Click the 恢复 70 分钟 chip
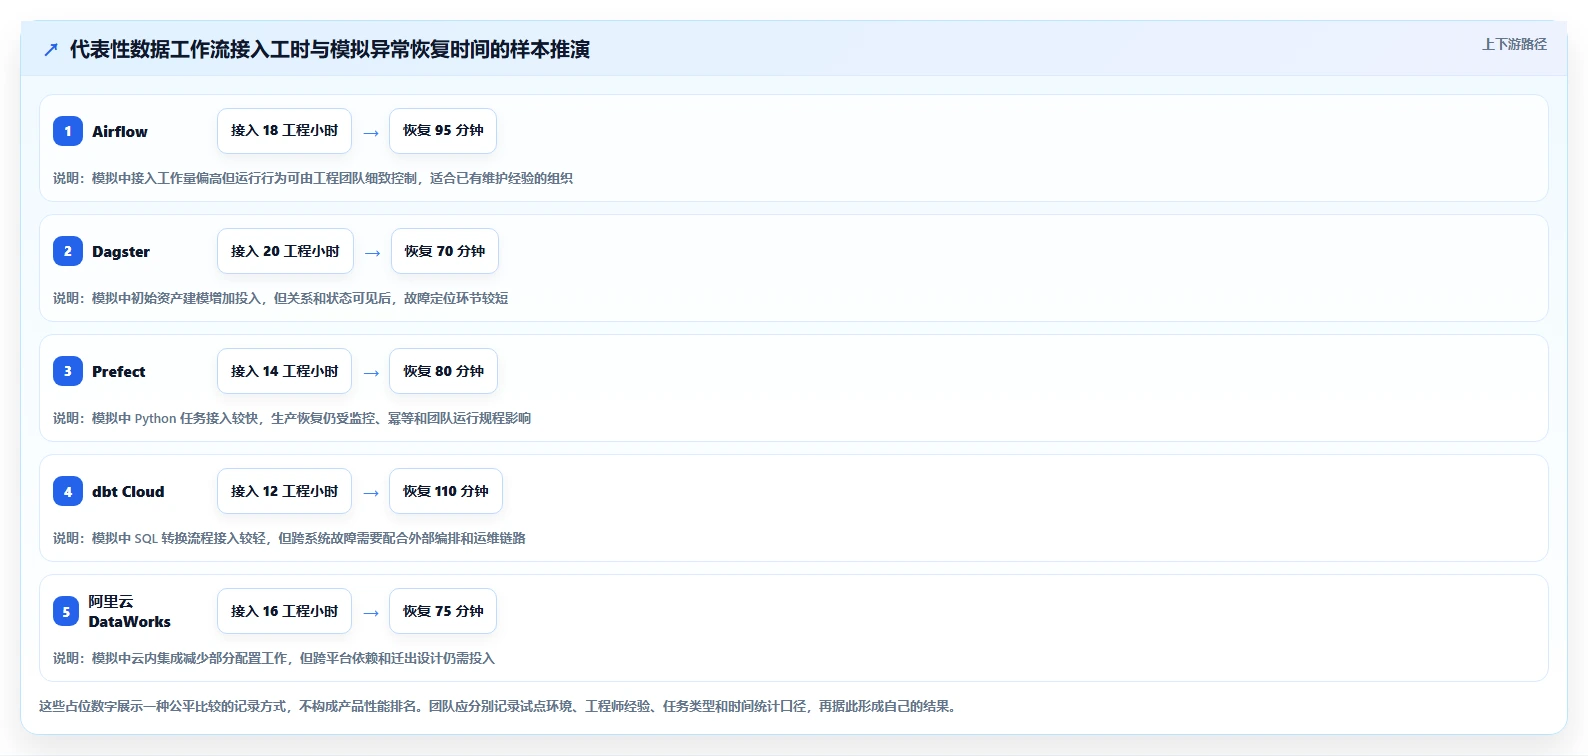 tap(445, 251)
